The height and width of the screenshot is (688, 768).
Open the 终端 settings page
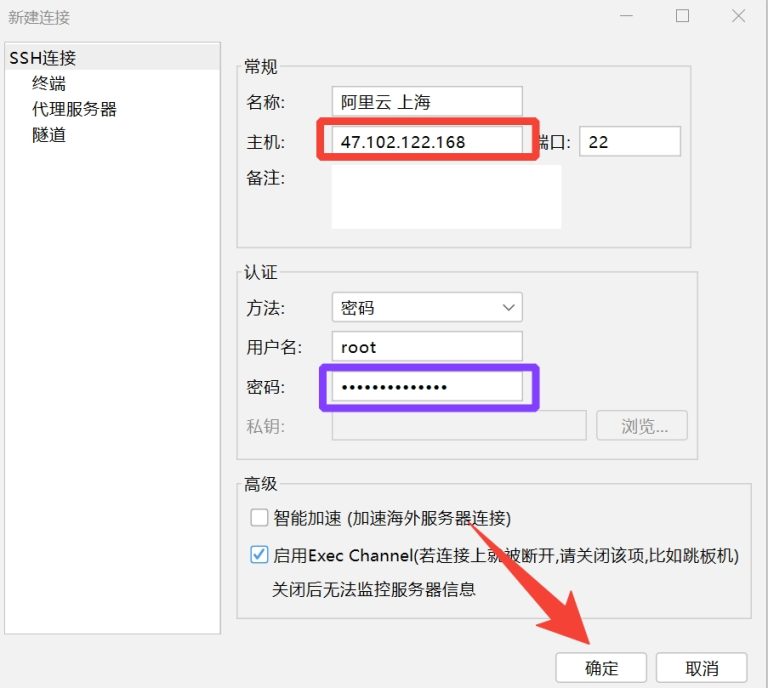[x=49, y=84]
